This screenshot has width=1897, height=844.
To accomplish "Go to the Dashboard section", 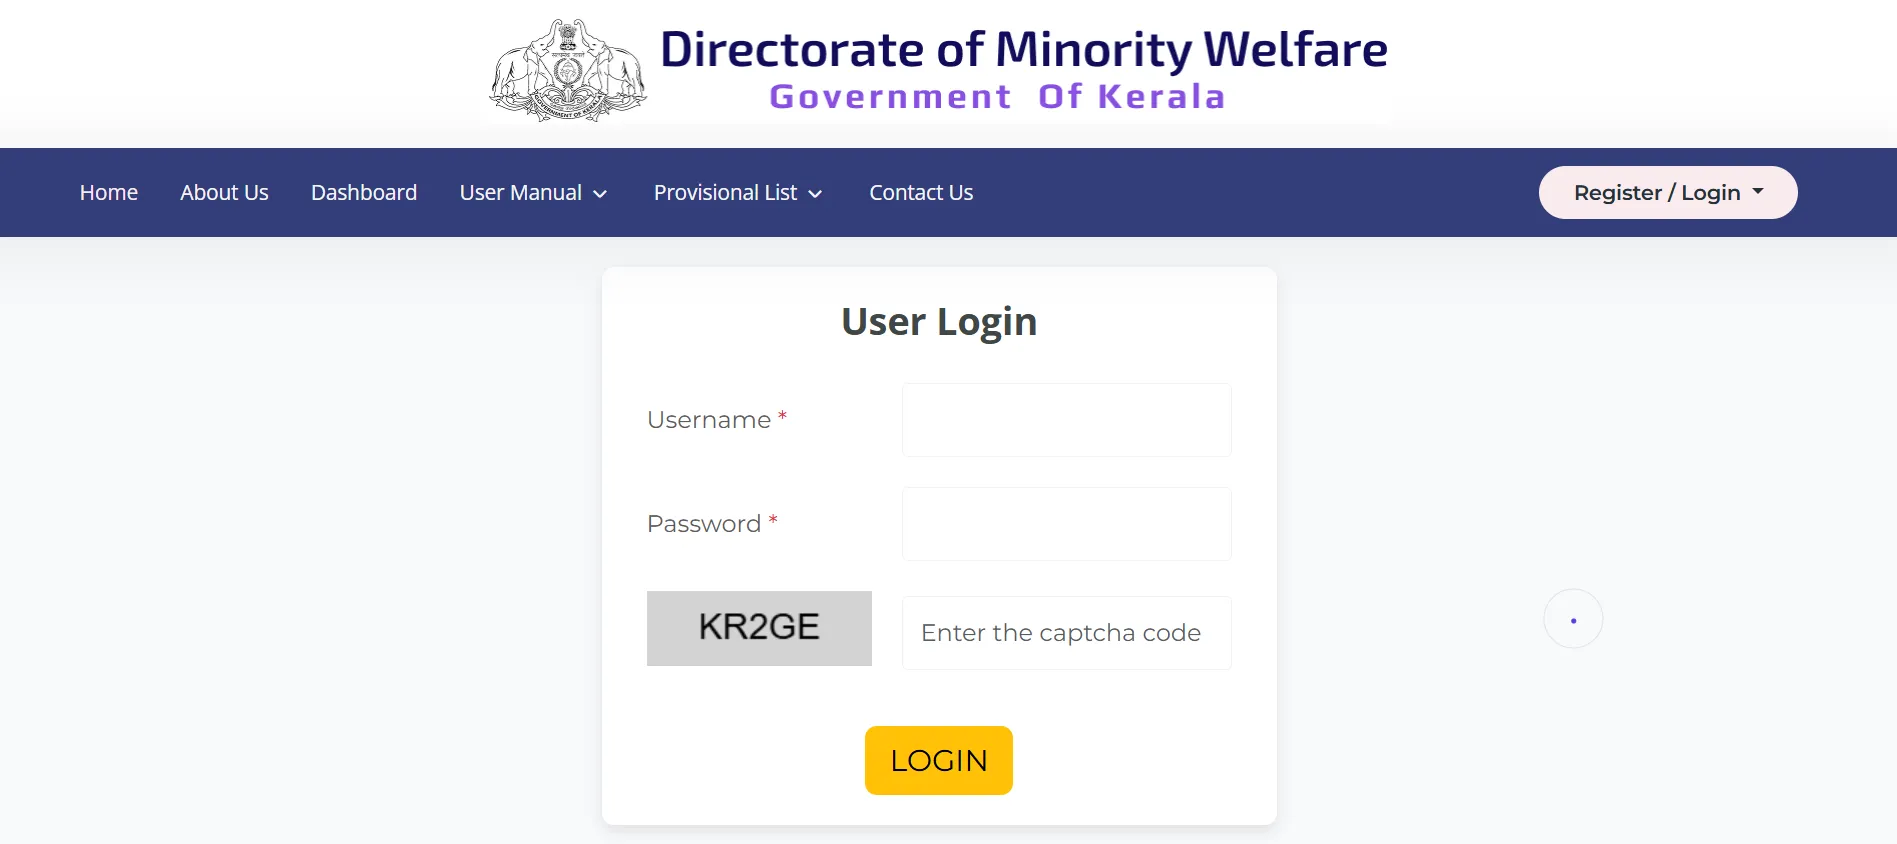I will (x=364, y=192).
